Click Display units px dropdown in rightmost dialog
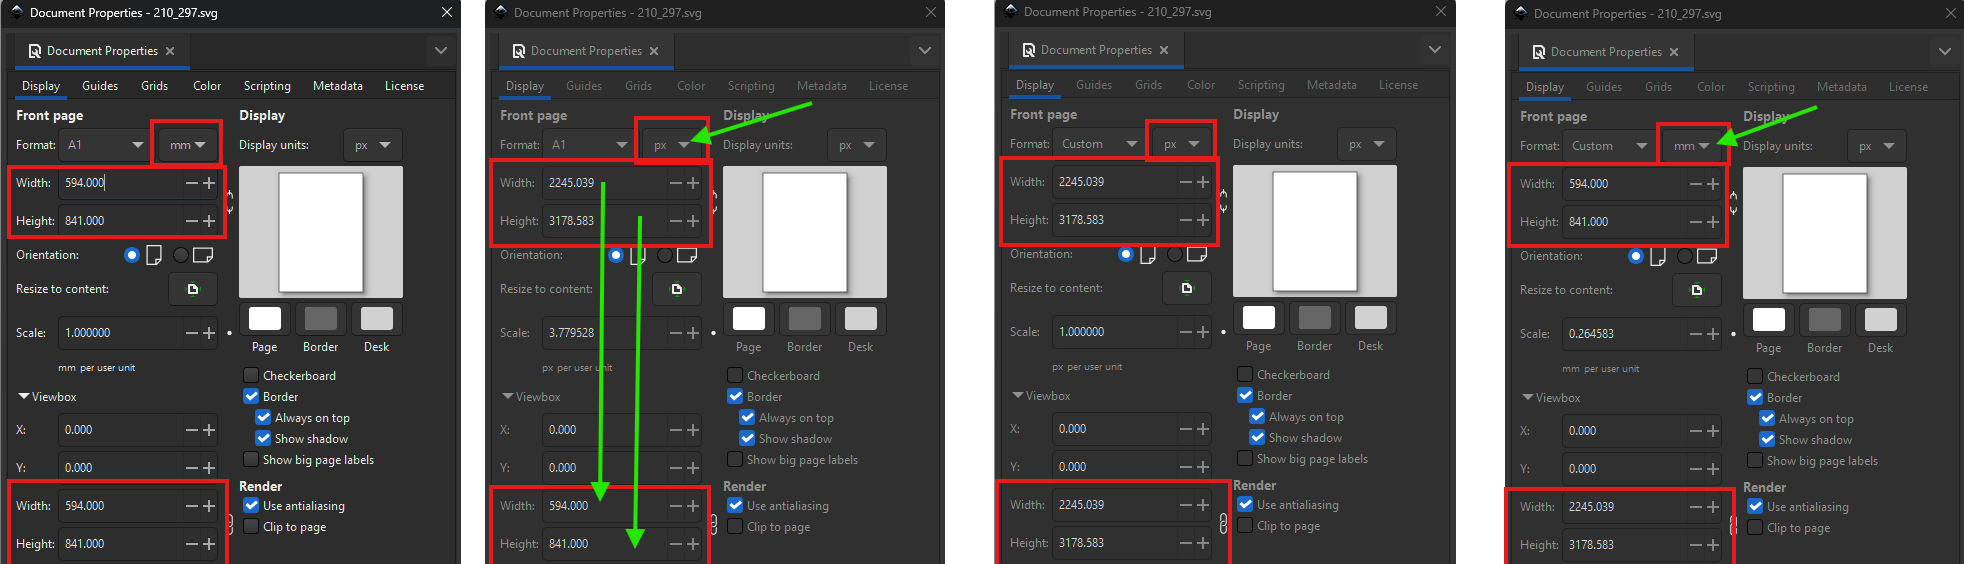This screenshot has height=564, width=1964. coord(1877,146)
